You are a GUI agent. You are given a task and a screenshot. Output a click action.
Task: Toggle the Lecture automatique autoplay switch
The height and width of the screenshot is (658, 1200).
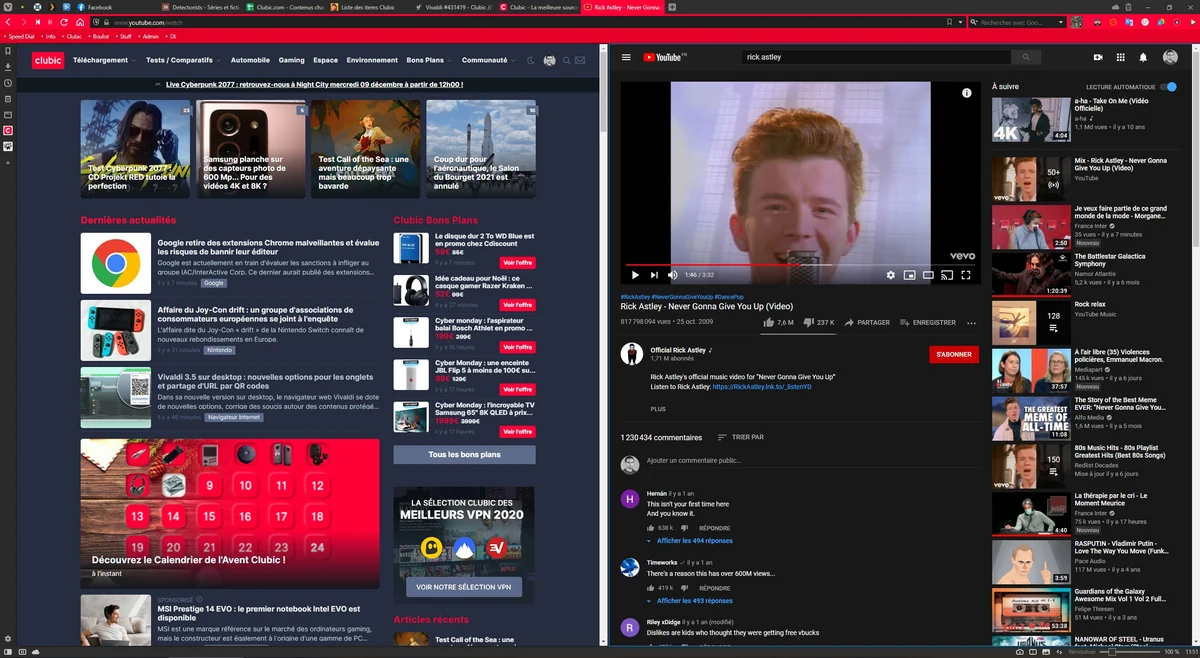pyautogui.click(x=1169, y=87)
